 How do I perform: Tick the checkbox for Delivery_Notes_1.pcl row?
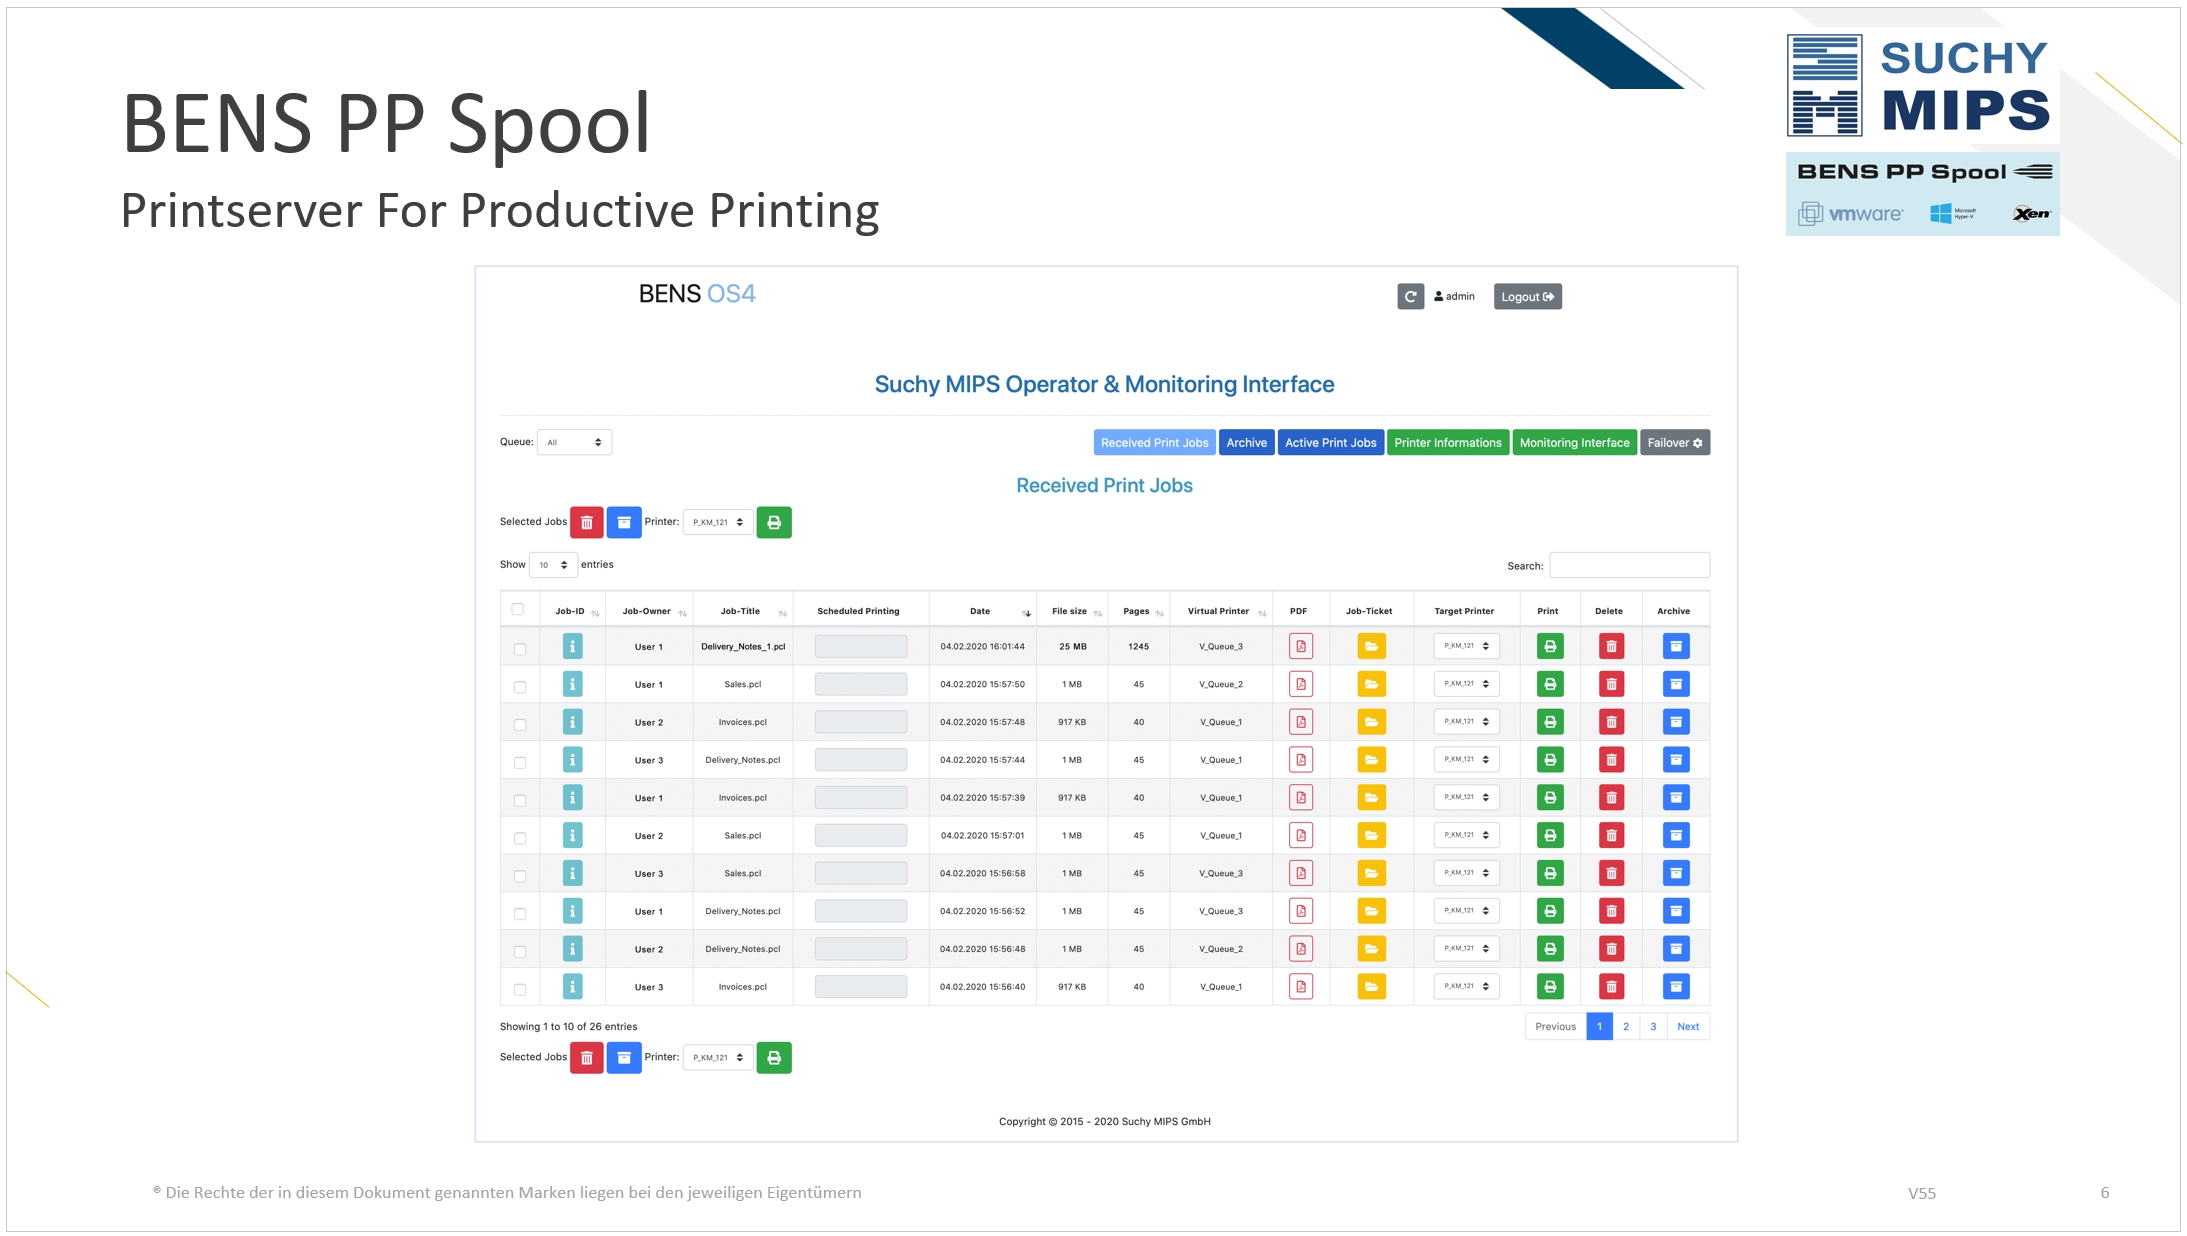tap(520, 649)
